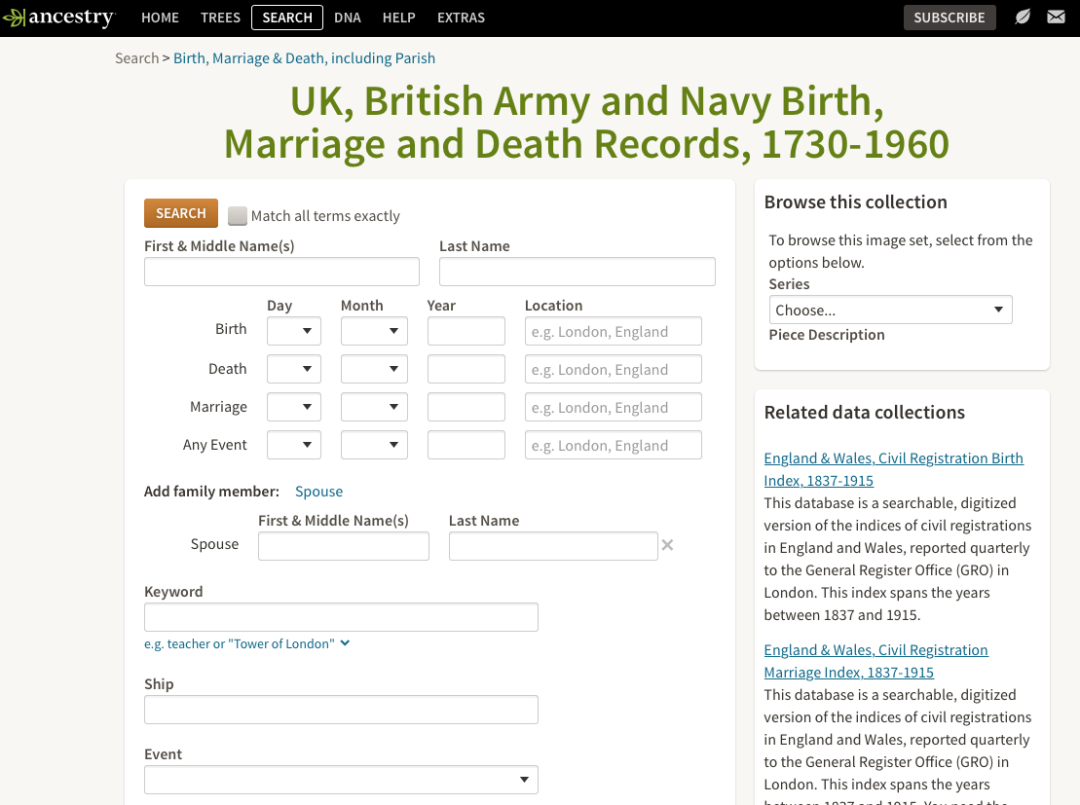Click the Ancestry logo
This screenshot has width=1080, height=805.
pos(59,17)
